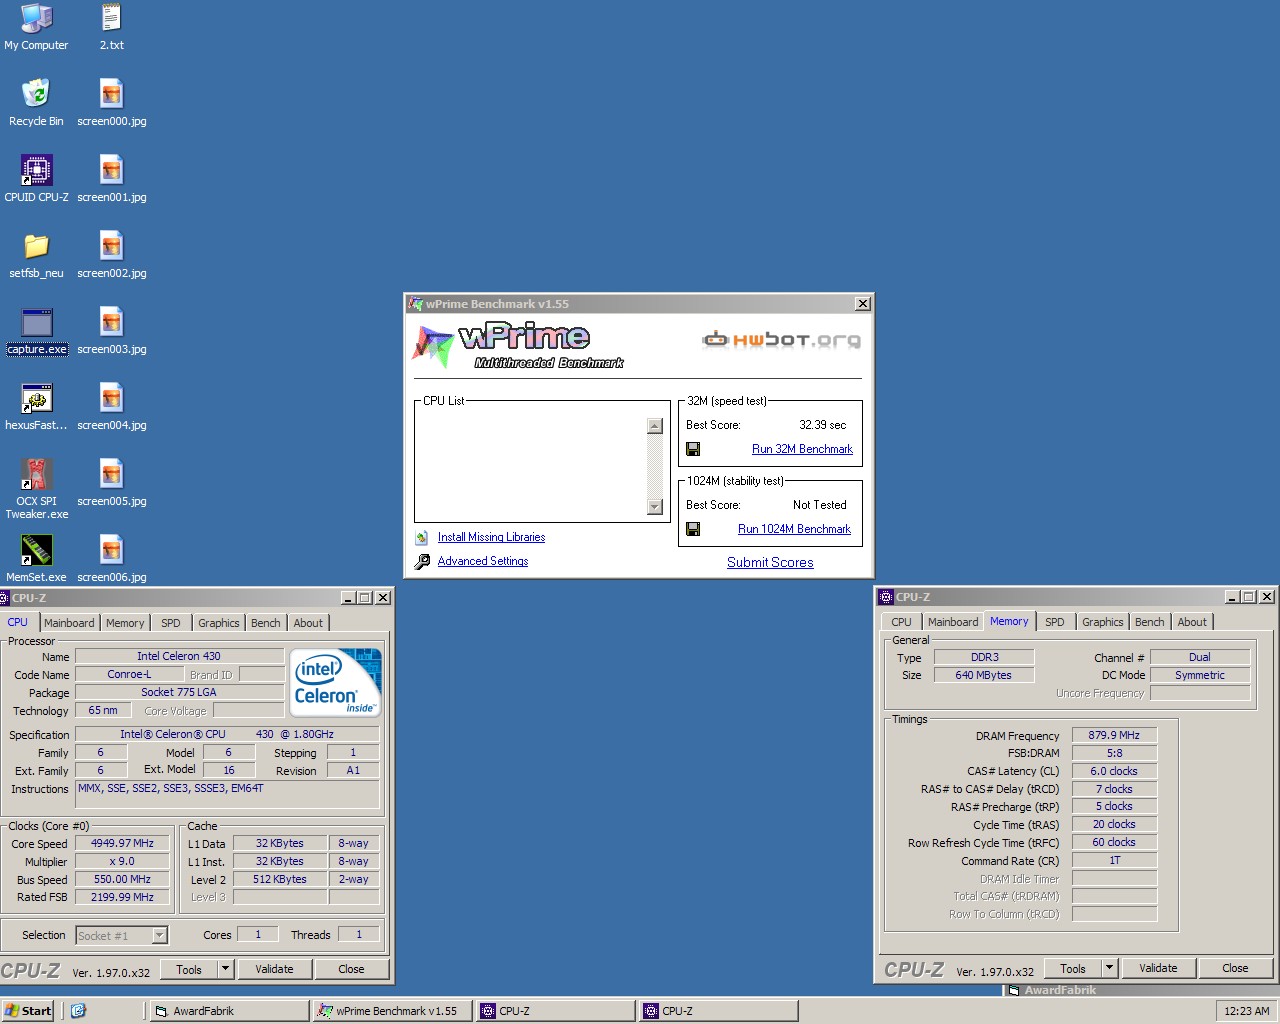Click Close button in right CPU-Z window
This screenshot has height=1024, width=1280.
coord(1235,967)
